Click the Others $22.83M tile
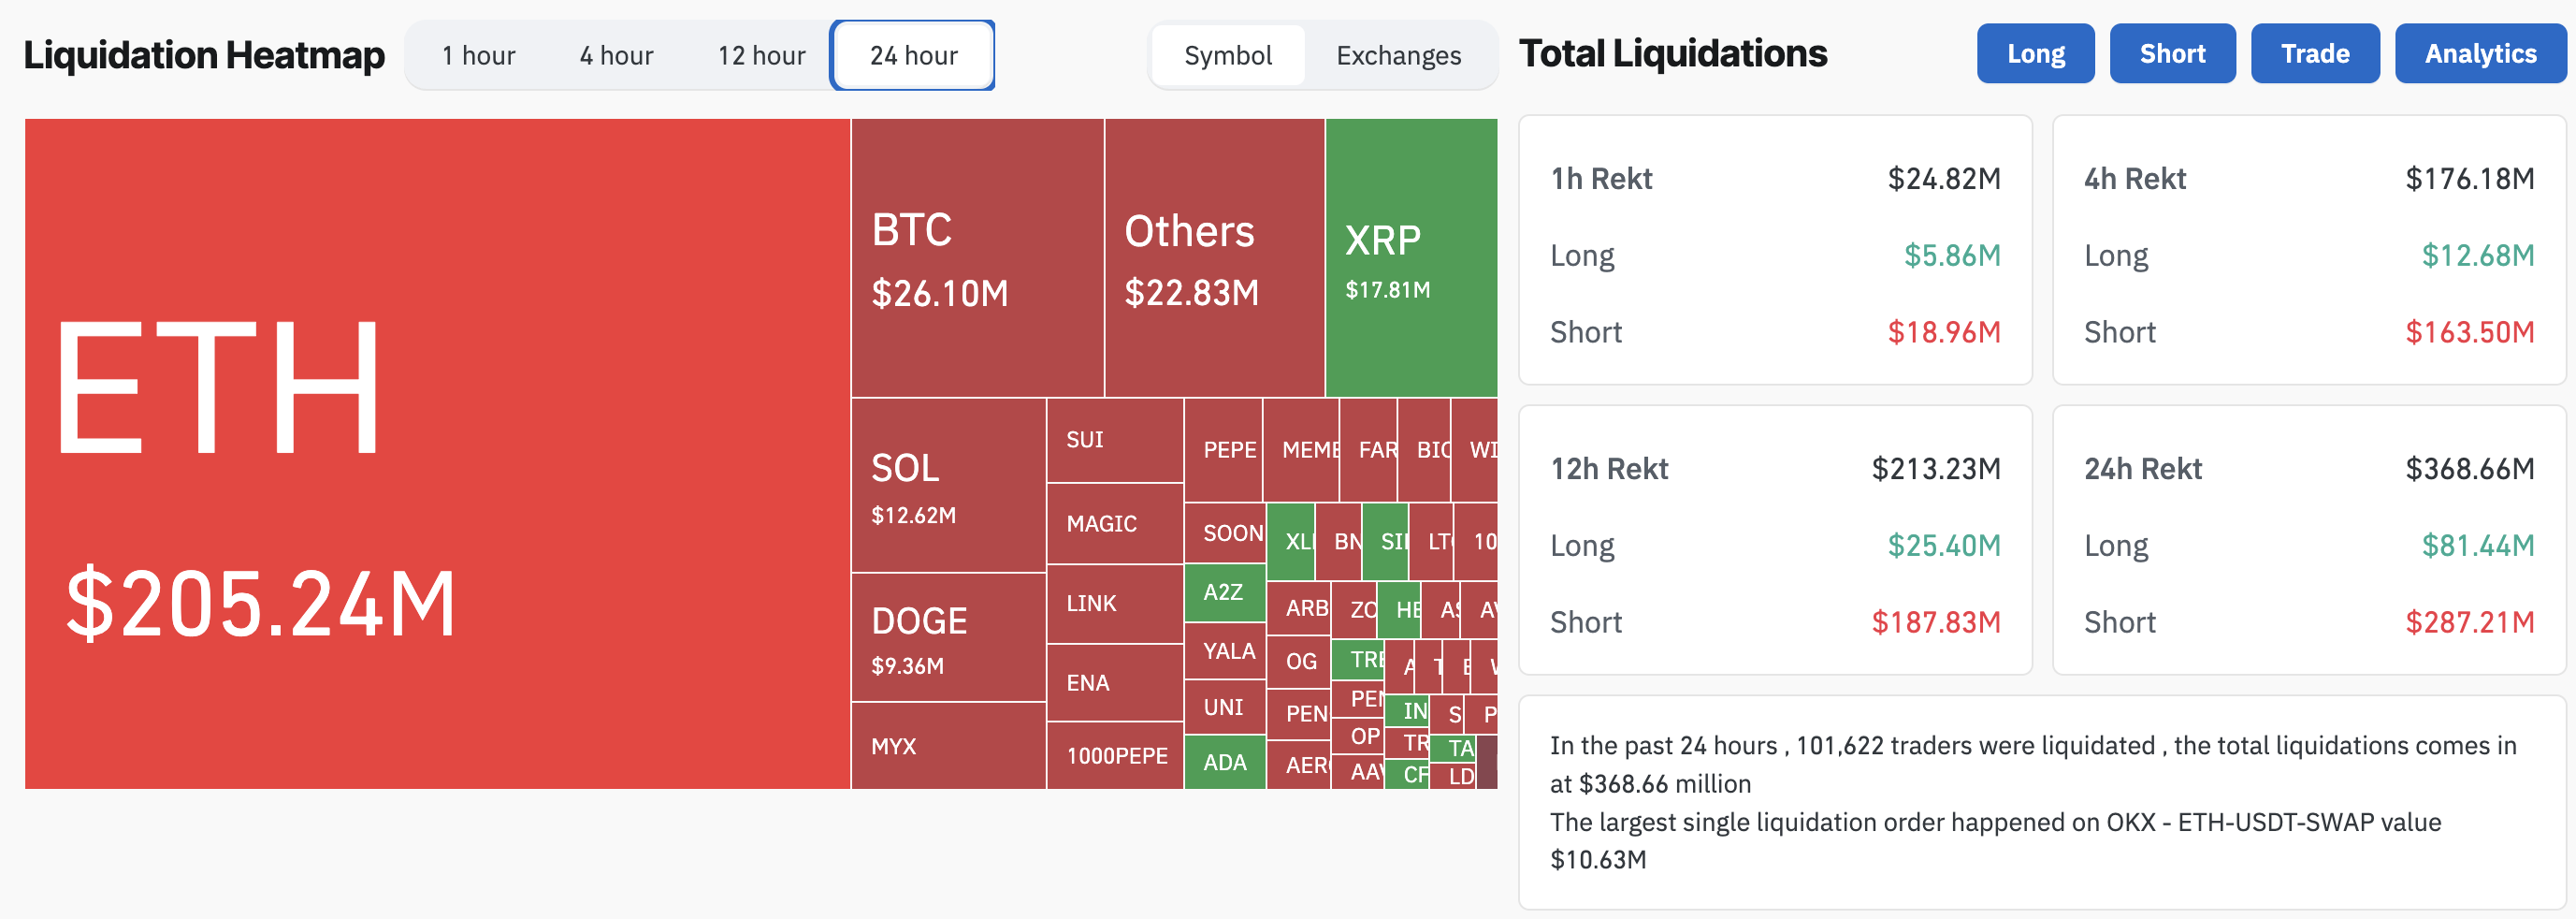Screen dimensions: 2576x919 pos(1215,258)
